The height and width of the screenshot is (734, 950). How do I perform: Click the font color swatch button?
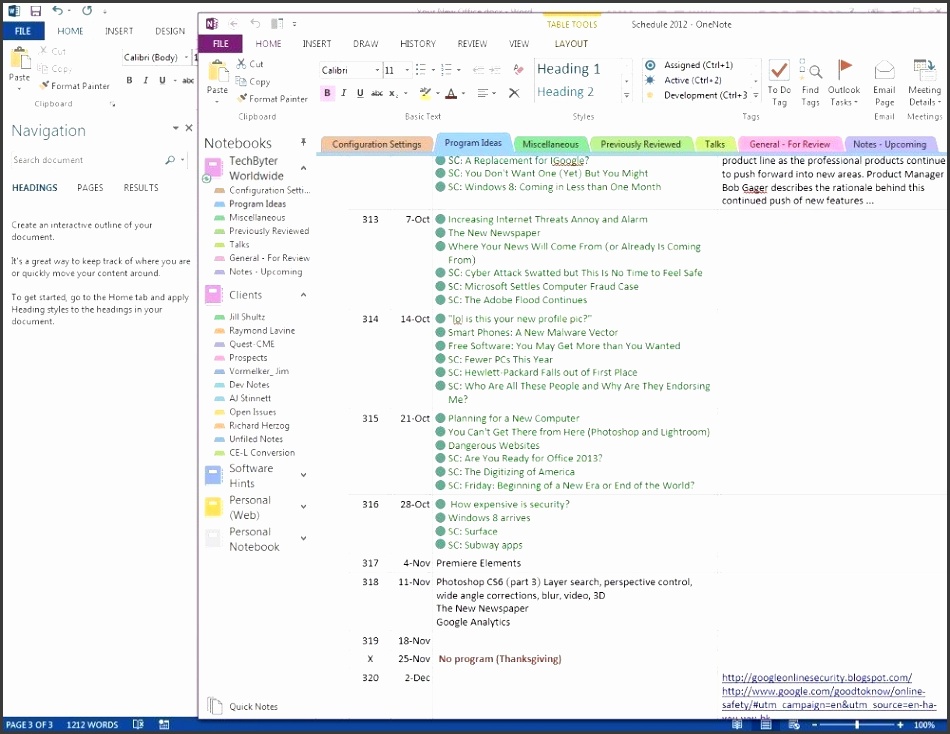pos(450,93)
